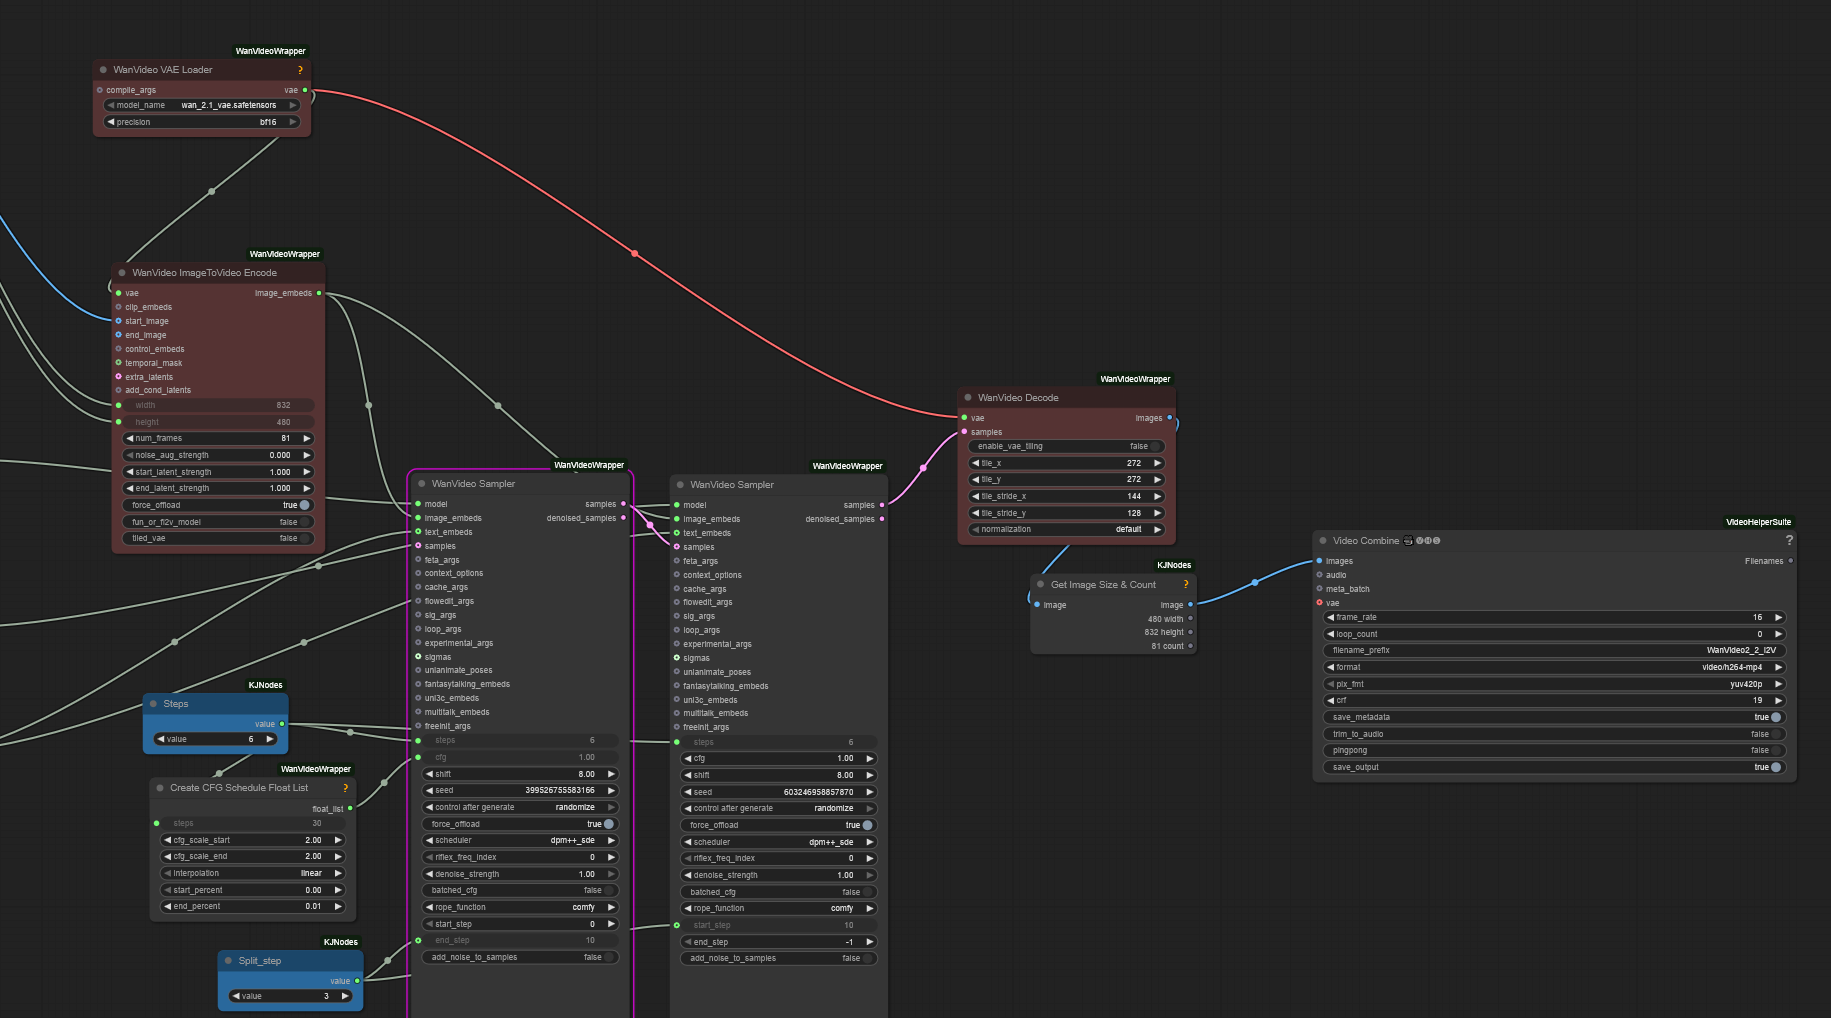Viewport: 1831px width, 1018px height.
Task: Increase Steps value with right arrow
Action: point(269,739)
